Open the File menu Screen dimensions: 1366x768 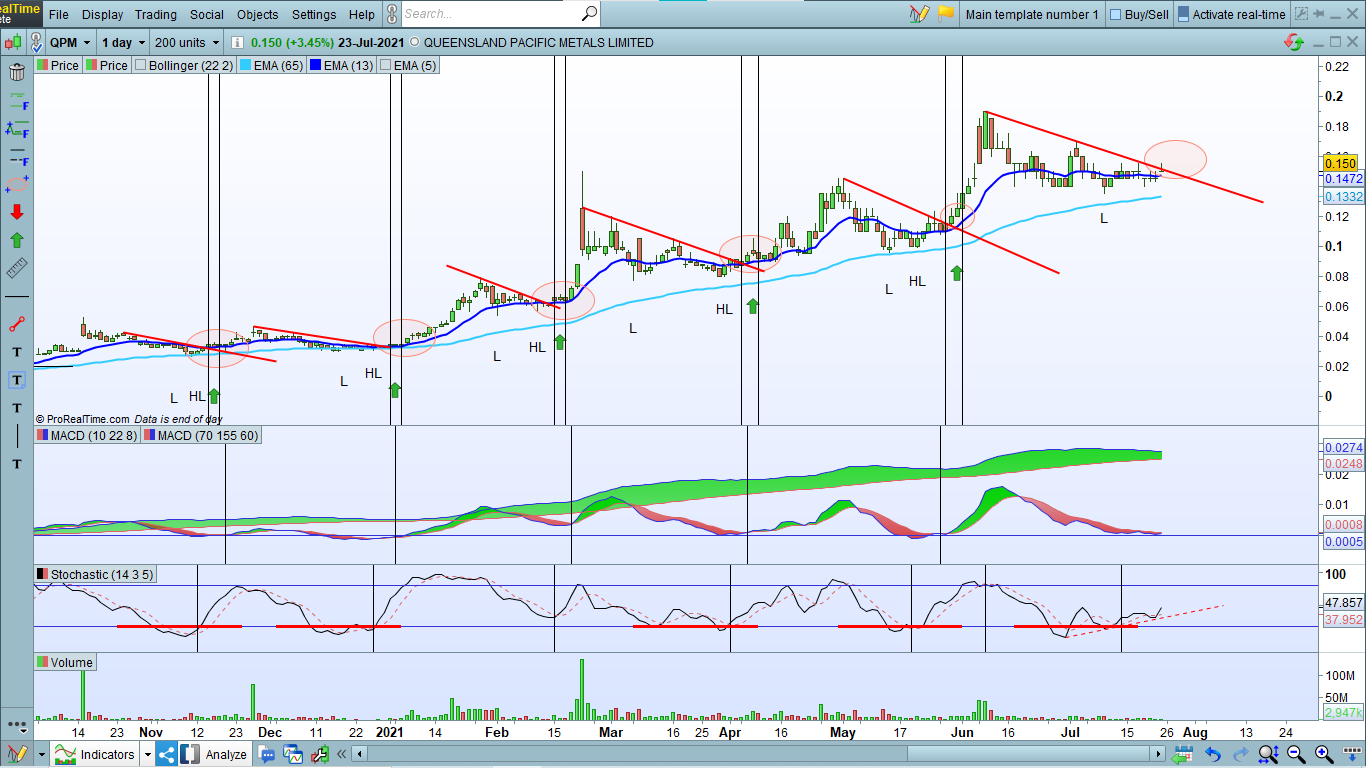59,14
